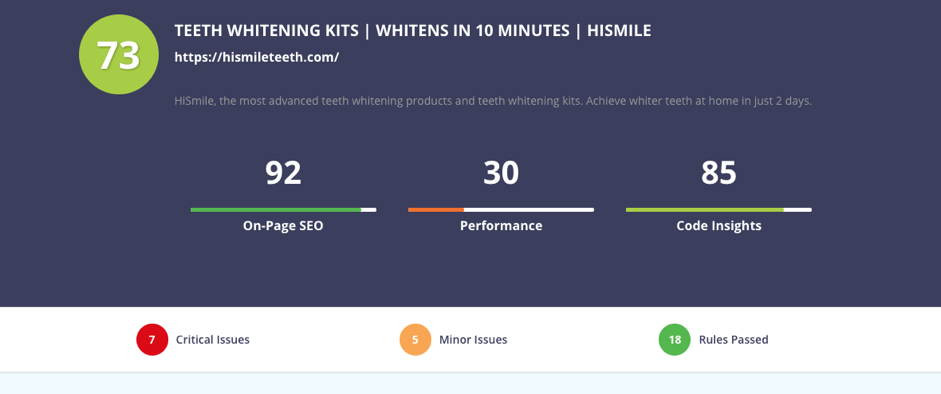Click the On-Page SEO progress bar
This screenshot has height=394, width=941.
pos(283,210)
